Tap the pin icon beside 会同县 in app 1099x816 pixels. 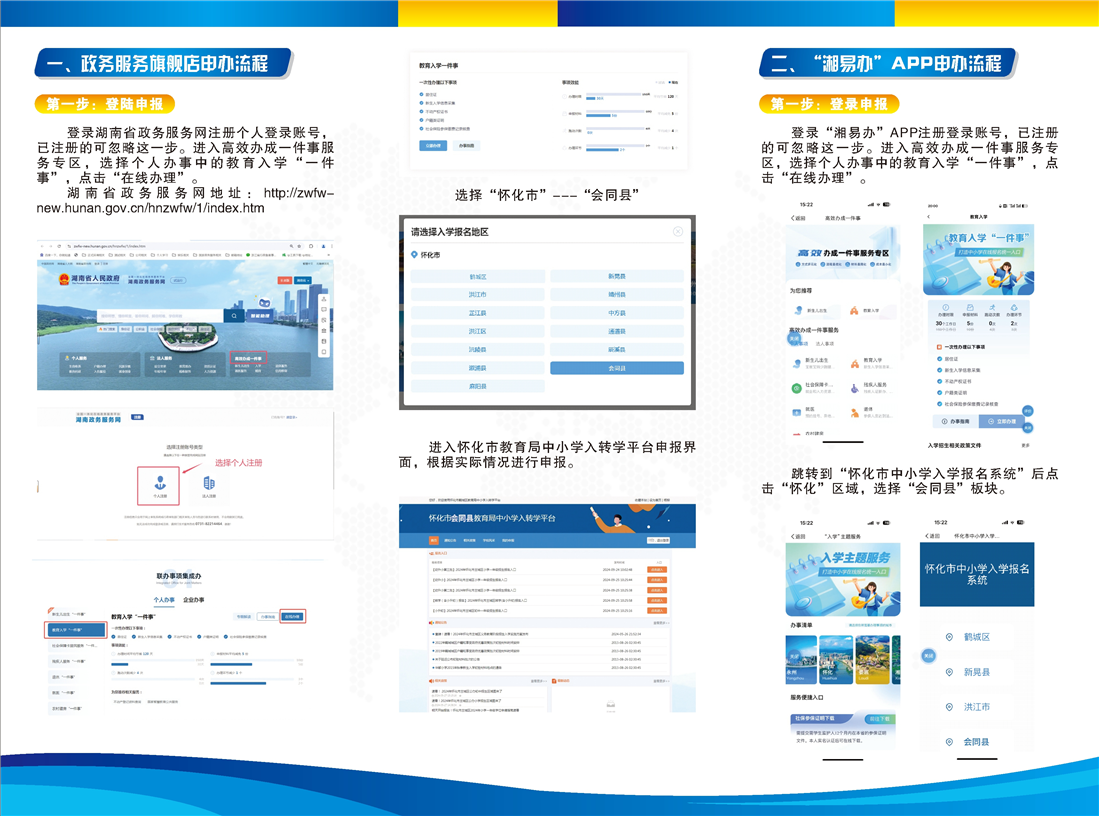[949, 742]
